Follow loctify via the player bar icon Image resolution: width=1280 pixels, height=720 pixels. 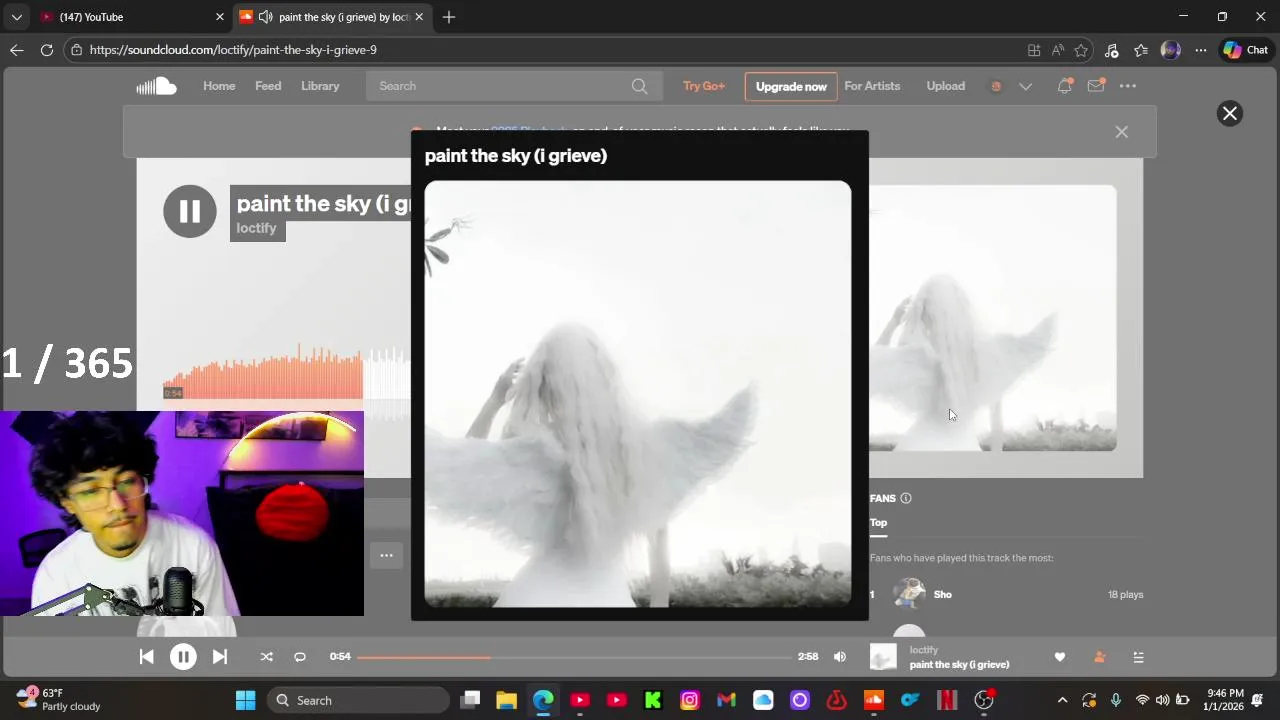tap(1100, 657)
